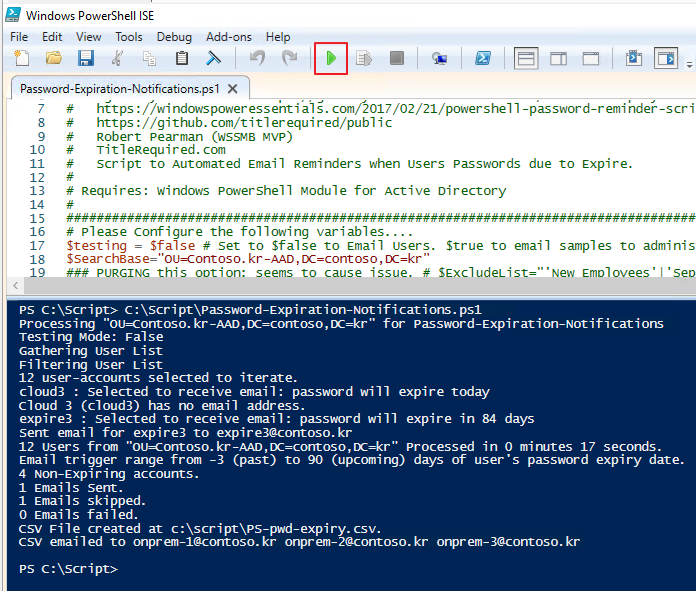The width and height of the screenshot is (696, 591).
Task: Click '4 Non-Expiring accounts.' output line
Action: click(x=109, y=474)
